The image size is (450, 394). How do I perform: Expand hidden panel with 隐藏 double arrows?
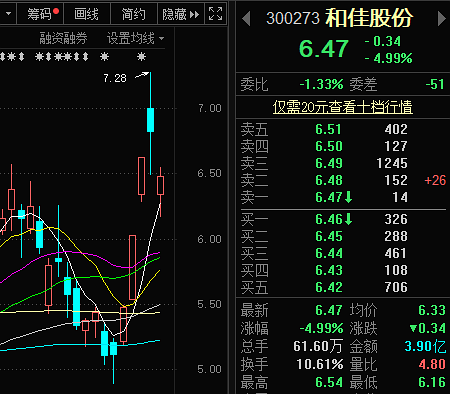click(194, 15)
